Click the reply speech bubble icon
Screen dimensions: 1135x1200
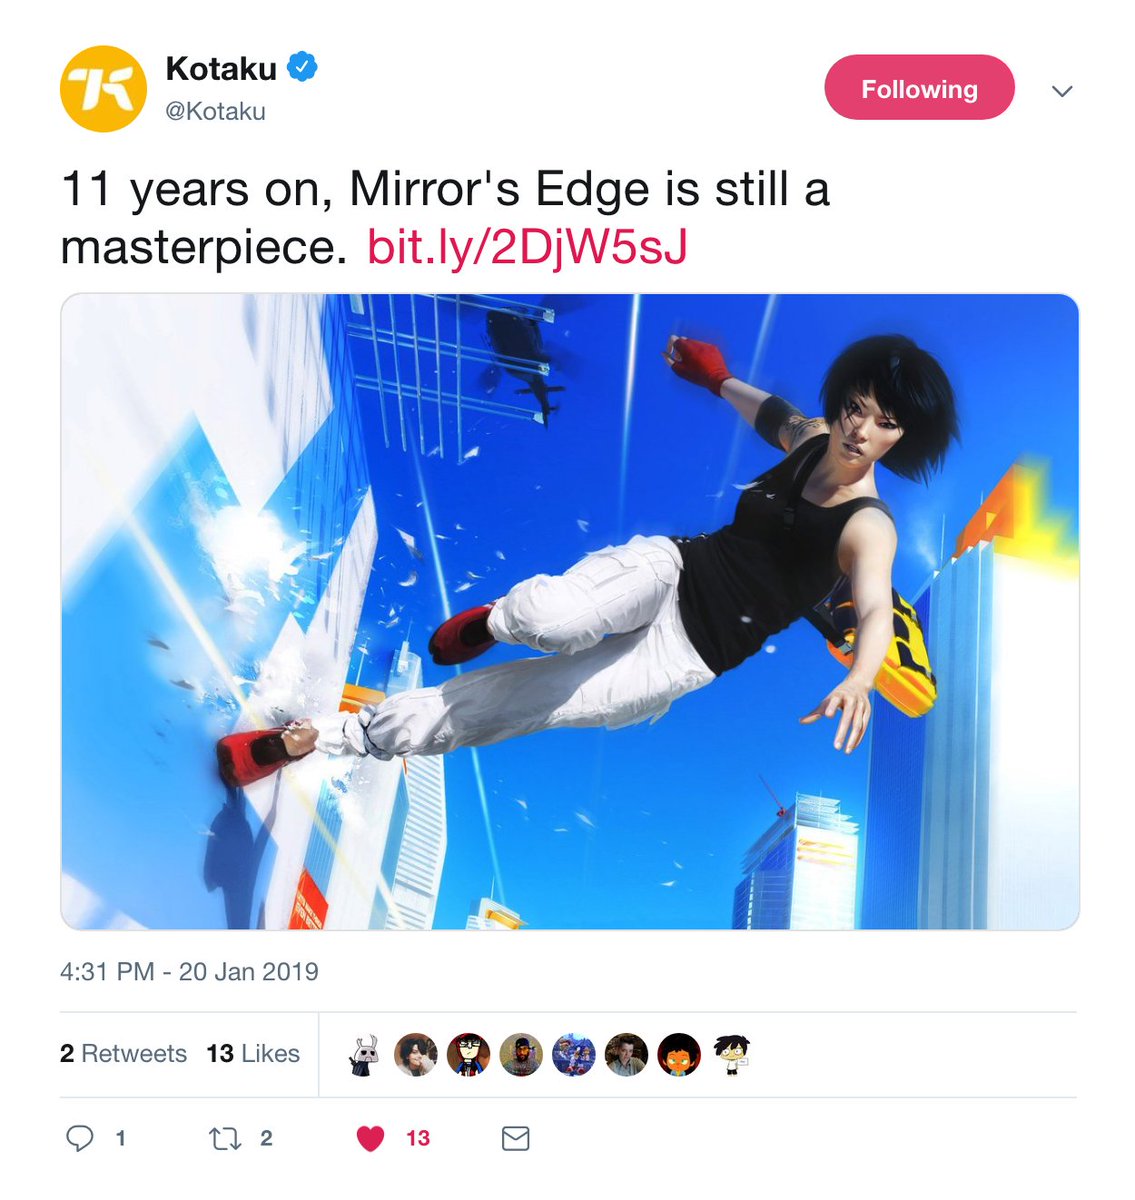[80, 1138]
